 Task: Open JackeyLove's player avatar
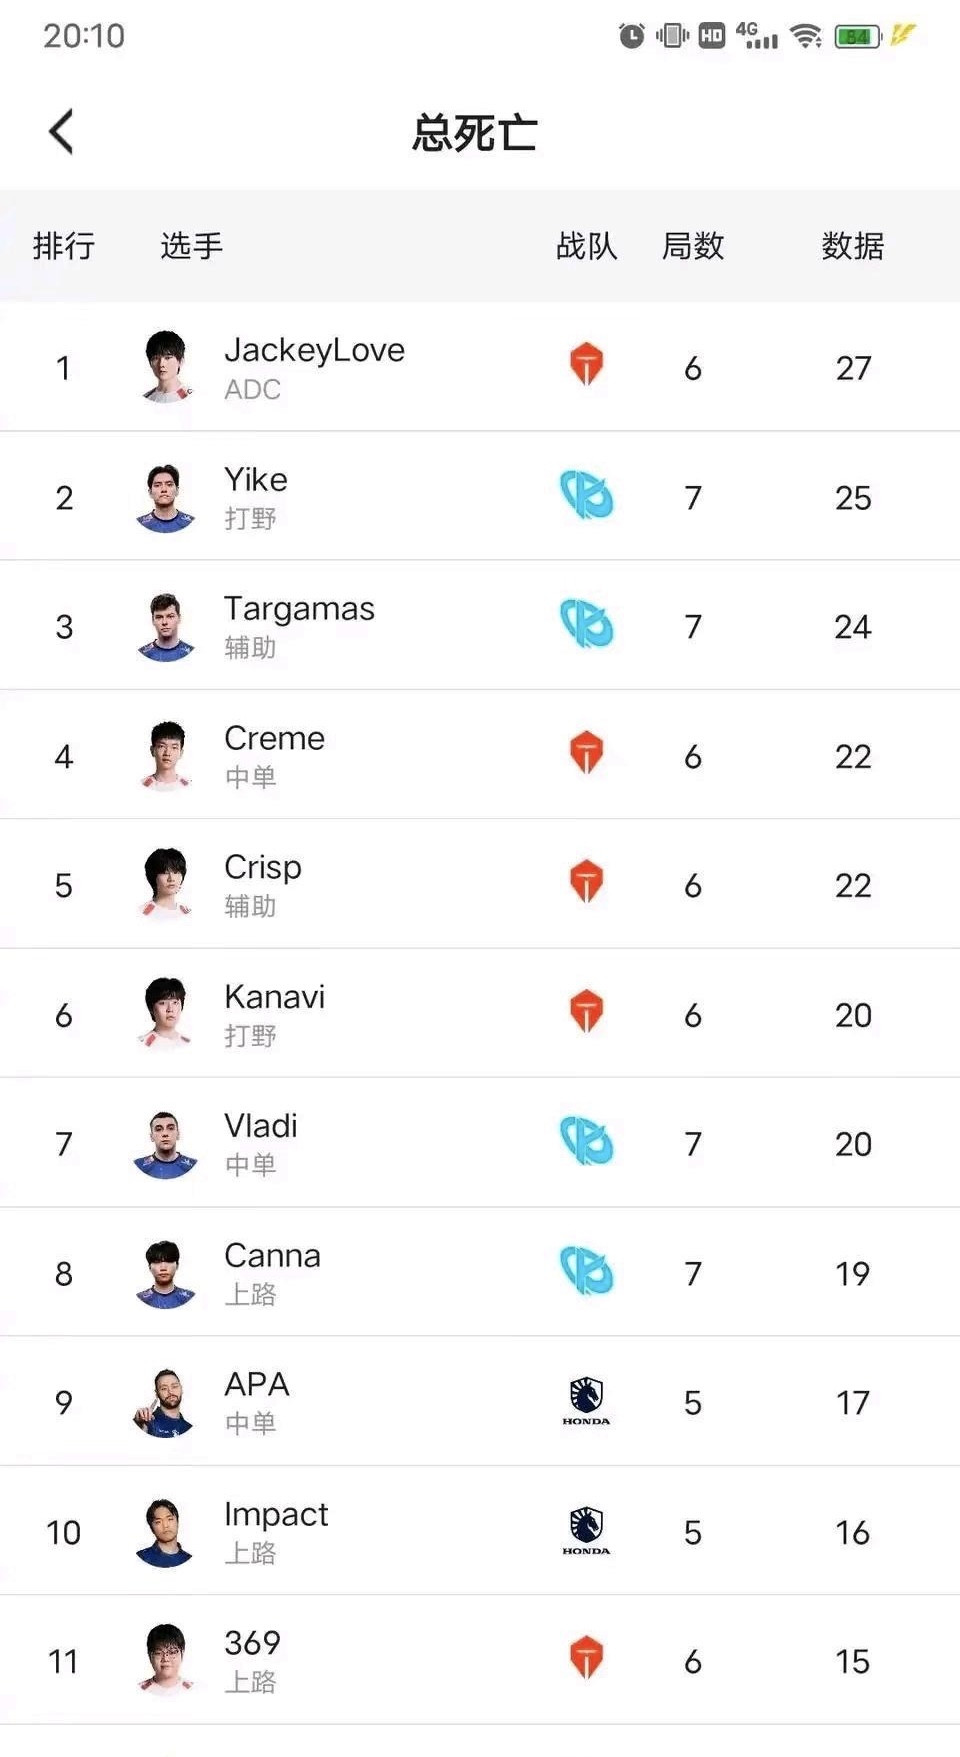pos(166,366)
